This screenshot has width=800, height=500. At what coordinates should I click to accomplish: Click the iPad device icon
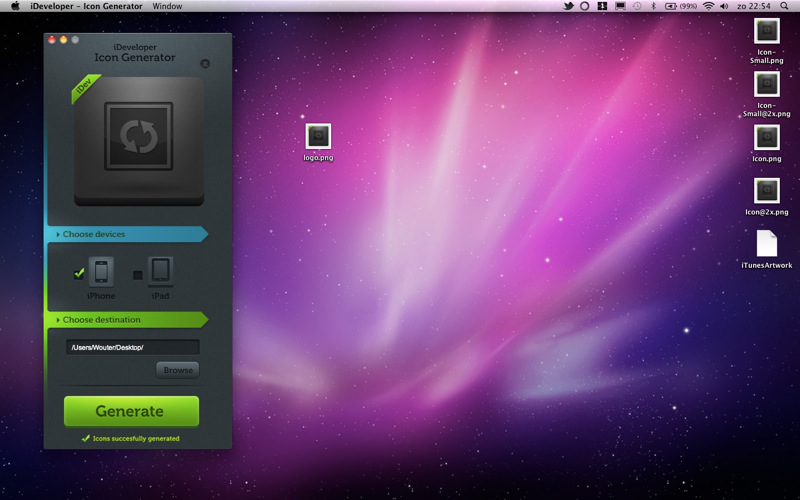pos(160,271)
